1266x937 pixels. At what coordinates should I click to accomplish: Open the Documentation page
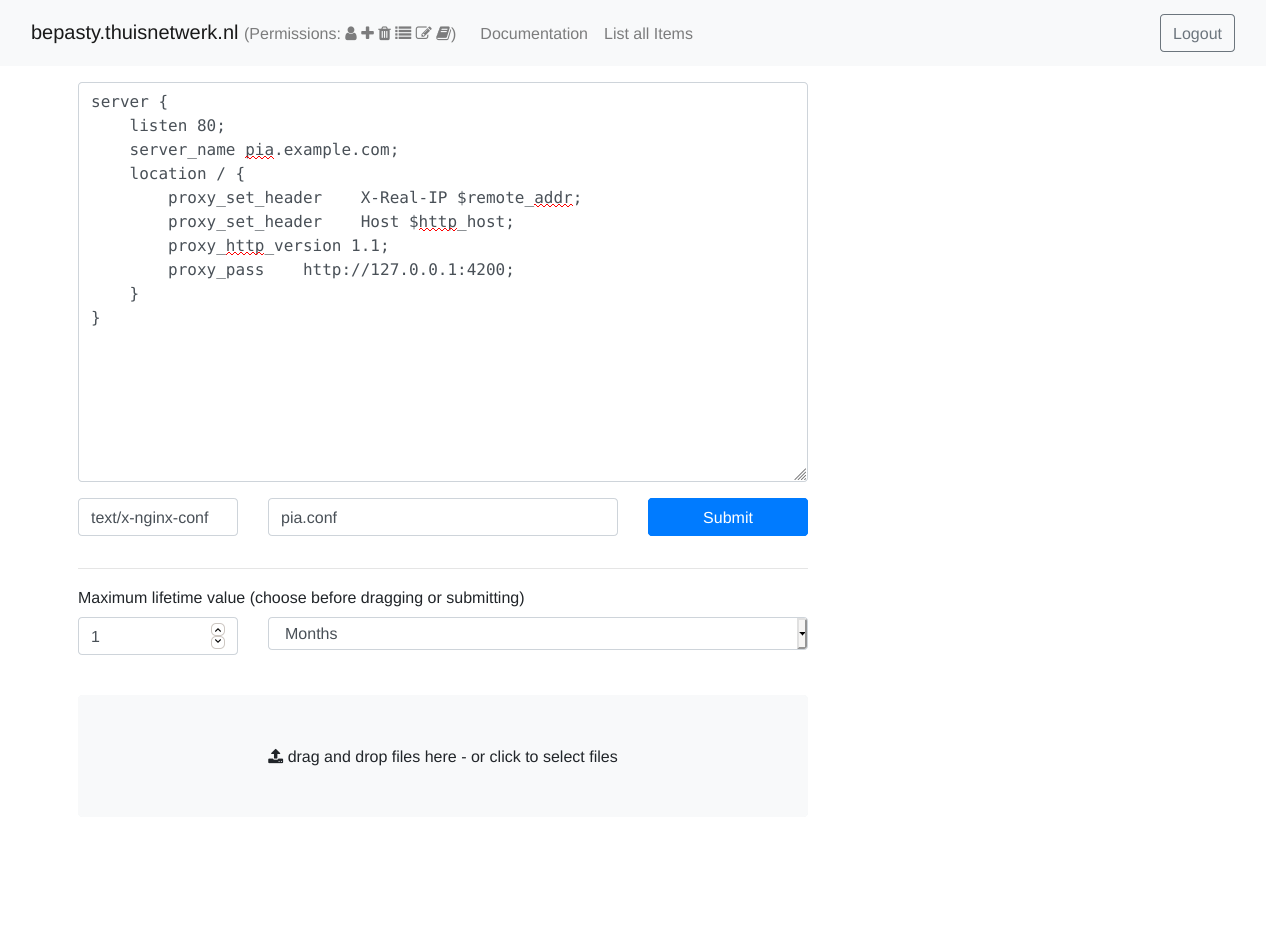click(x=534, y=34)
